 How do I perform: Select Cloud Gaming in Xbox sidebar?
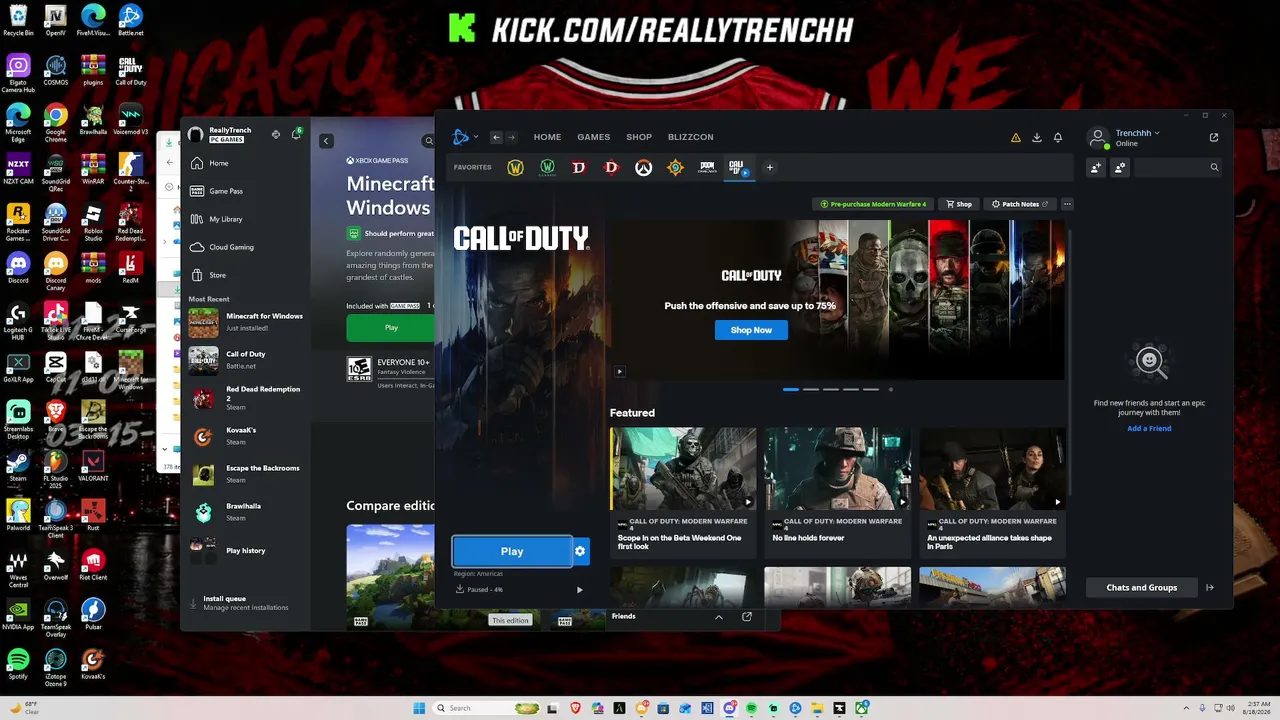click(x=231, y=247)
